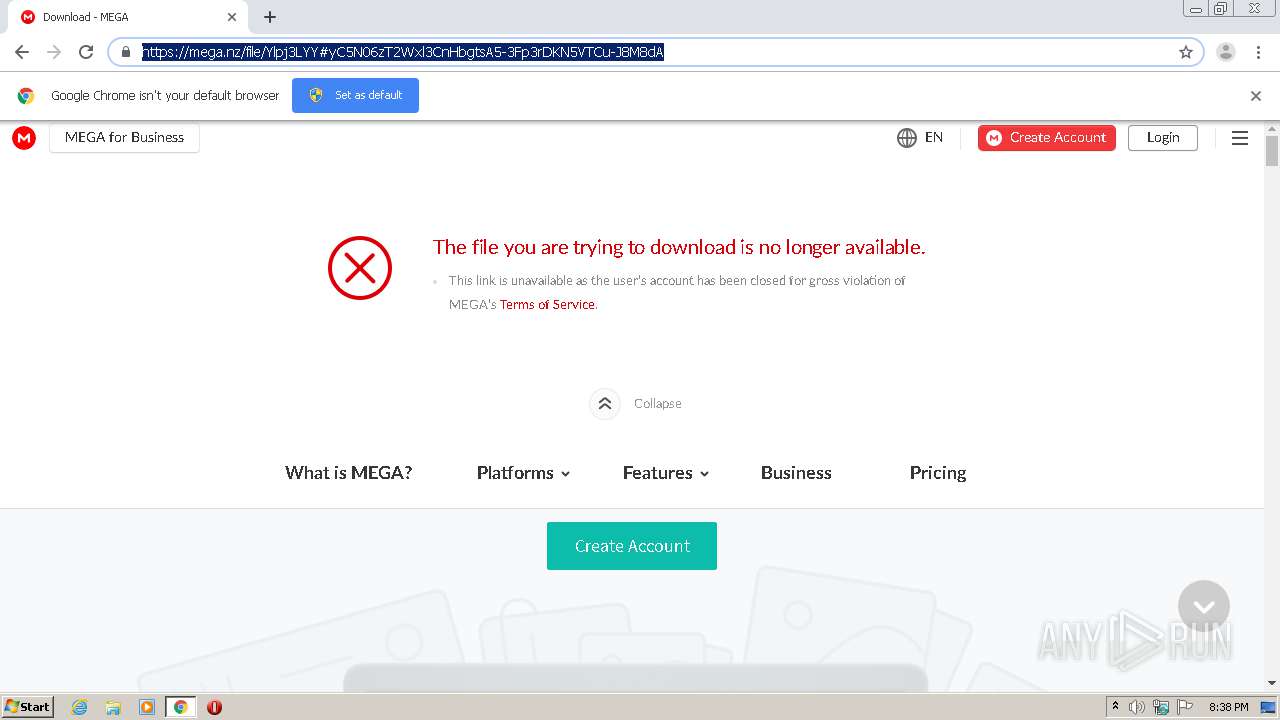Viewport: 1280px width, 720px height.
Task: Go forward in browser history
Action: coord(54,52)
